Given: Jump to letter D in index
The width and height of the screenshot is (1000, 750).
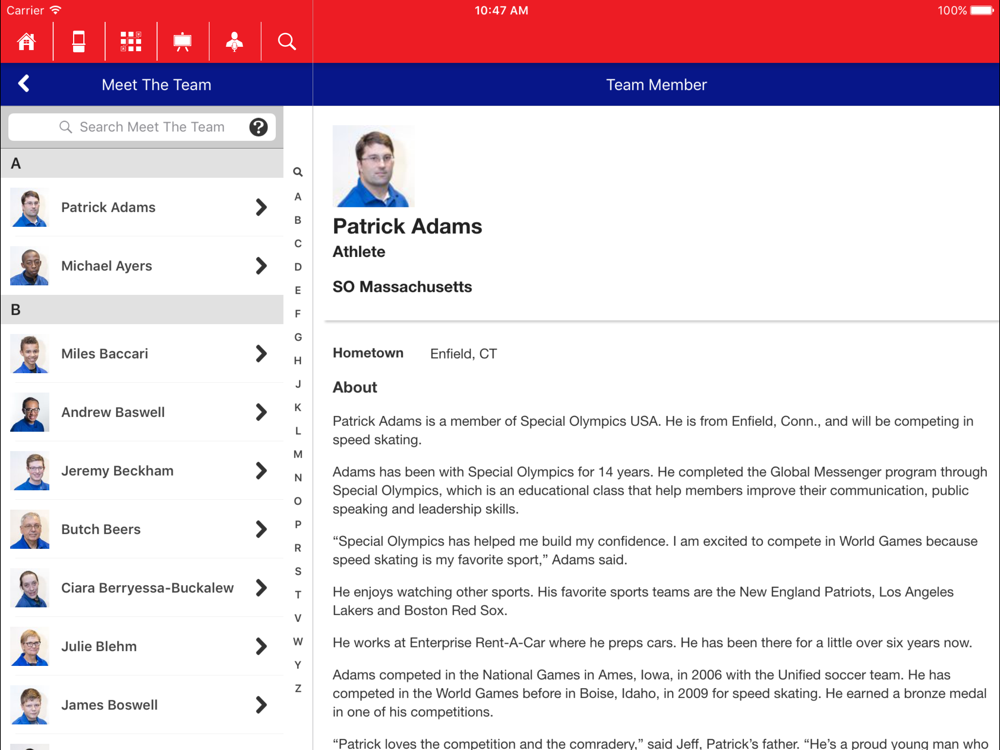Looking at the screenshot, I should click(298, 267).
